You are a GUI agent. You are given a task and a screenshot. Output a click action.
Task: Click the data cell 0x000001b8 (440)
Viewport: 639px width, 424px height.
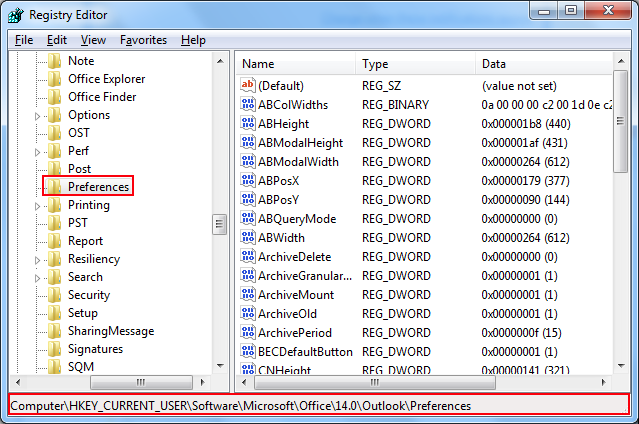tap(526, 124)
